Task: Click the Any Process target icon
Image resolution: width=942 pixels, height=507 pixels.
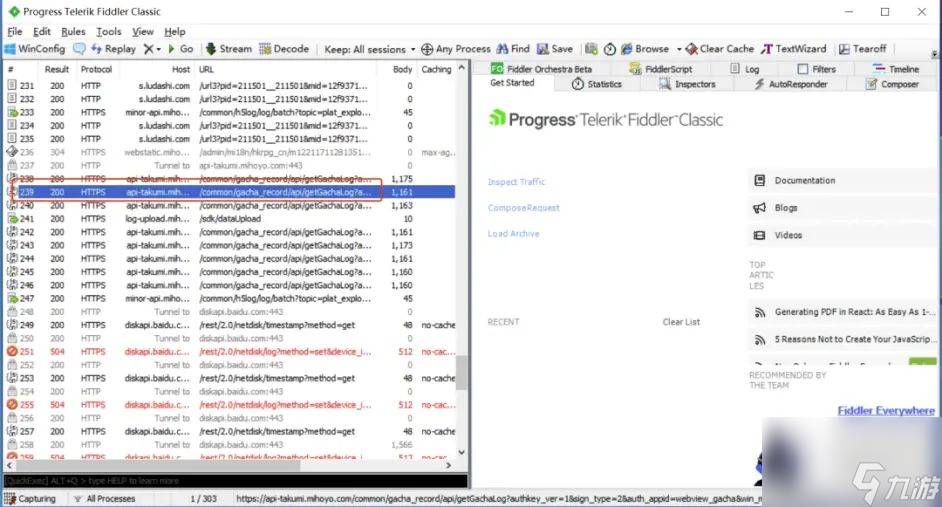Action: pos(428,49)
